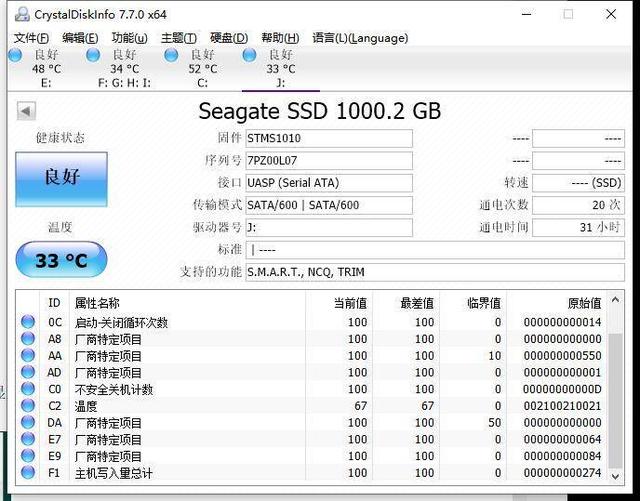This screenshot has width=640, height=501.
Task: Click the current value 67 in the C2 row
Action: point(360,406)
